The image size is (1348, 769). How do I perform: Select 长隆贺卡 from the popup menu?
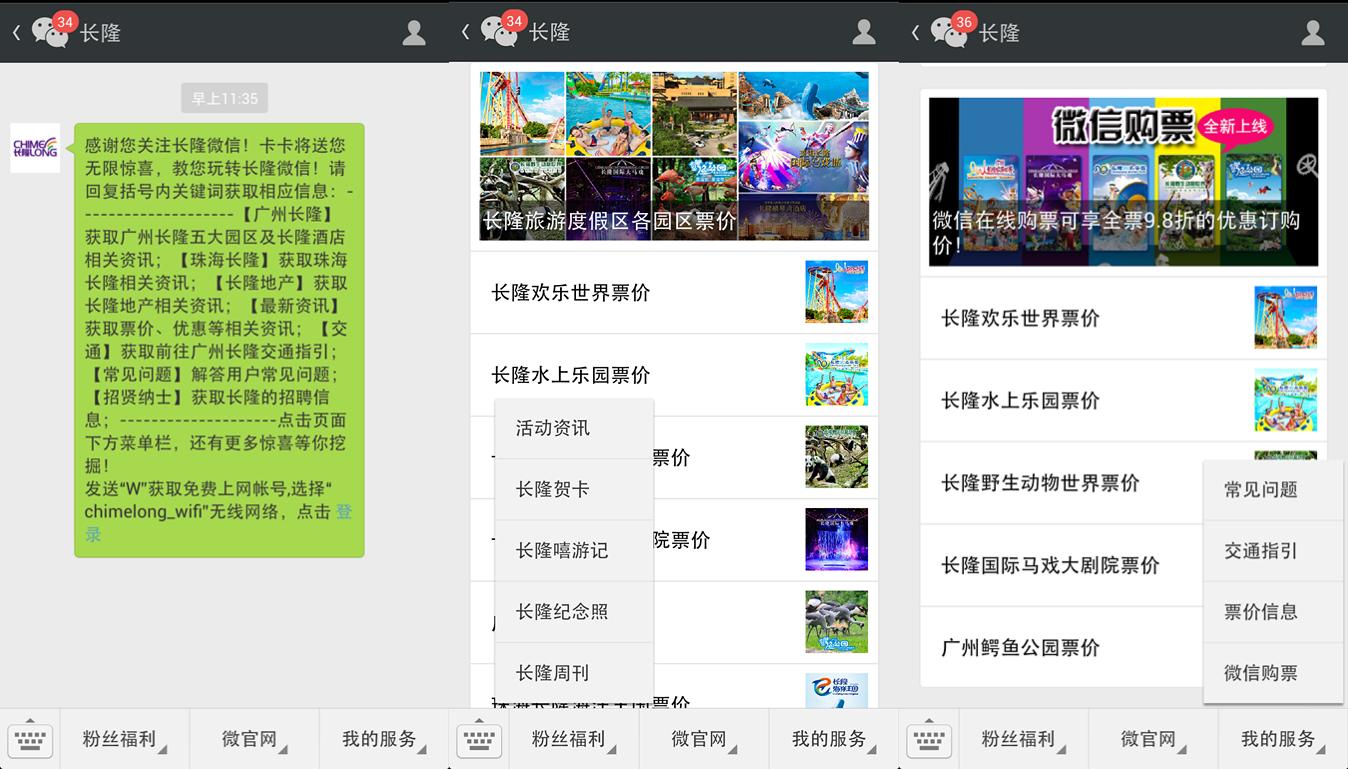coord(574,489)
